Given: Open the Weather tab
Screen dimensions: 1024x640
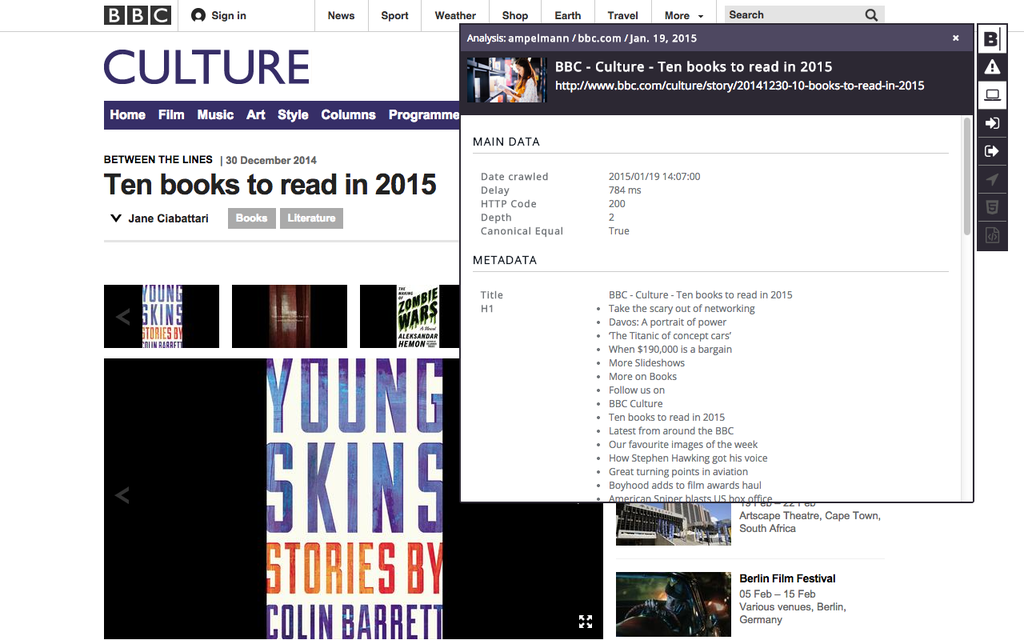Looking at the screenshot, I should (455, 16).
